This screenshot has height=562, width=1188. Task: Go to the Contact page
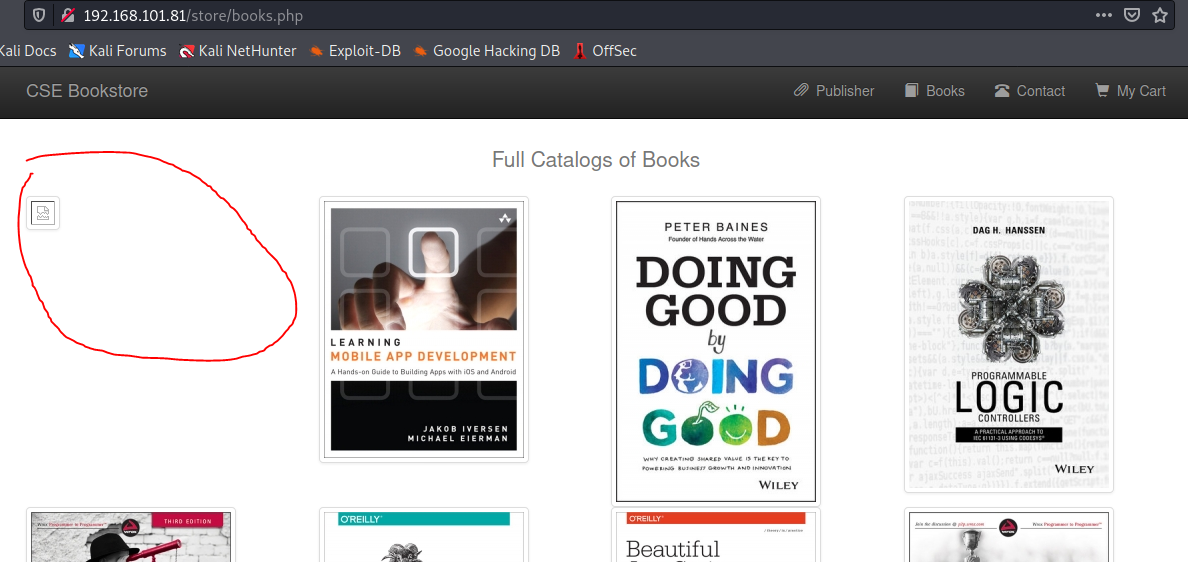pos(1030,91)
